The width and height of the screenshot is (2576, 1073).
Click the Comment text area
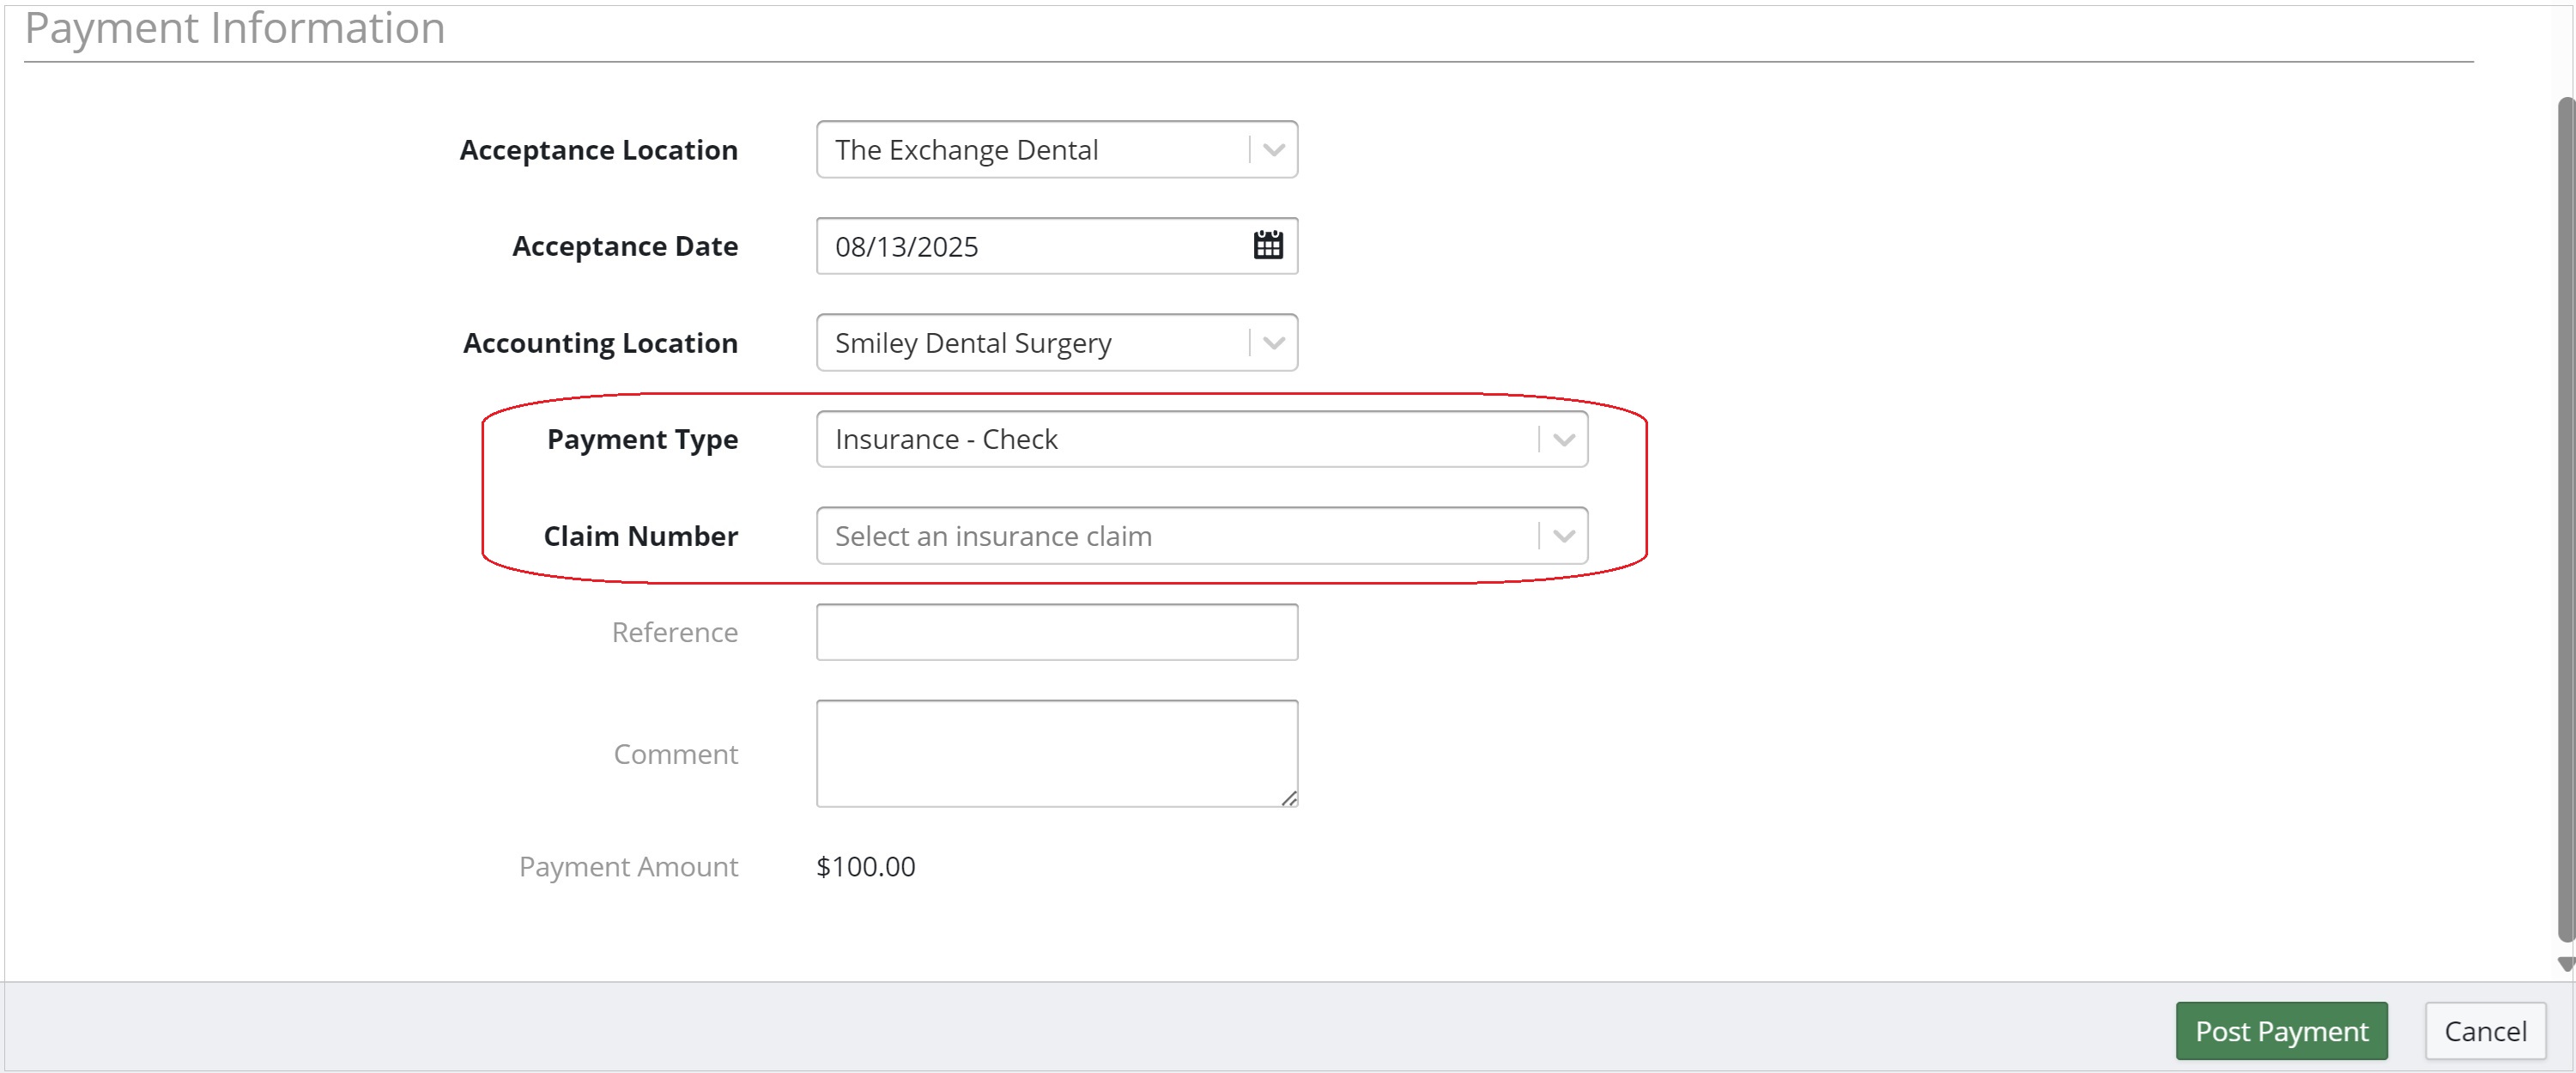[x=1057, y=753]
